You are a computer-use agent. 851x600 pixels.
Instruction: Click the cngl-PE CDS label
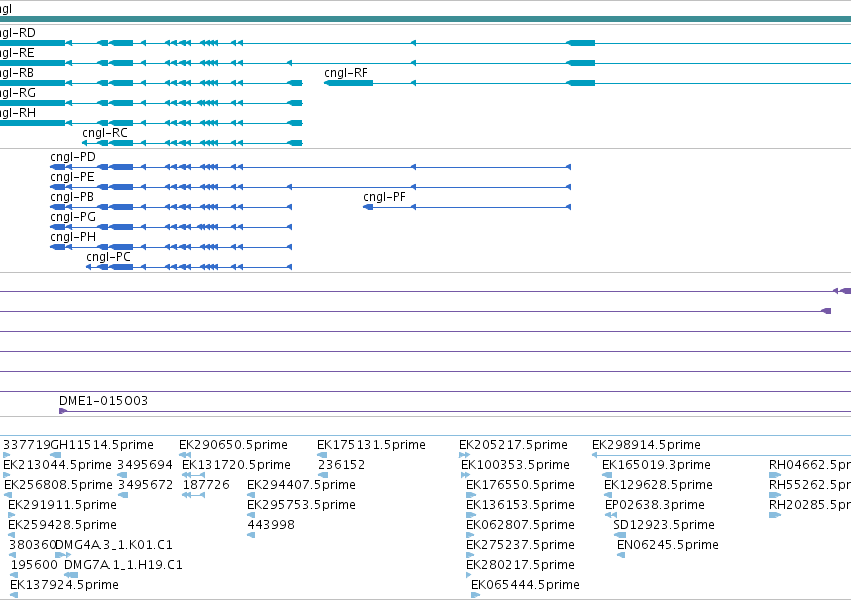[72, 177]
